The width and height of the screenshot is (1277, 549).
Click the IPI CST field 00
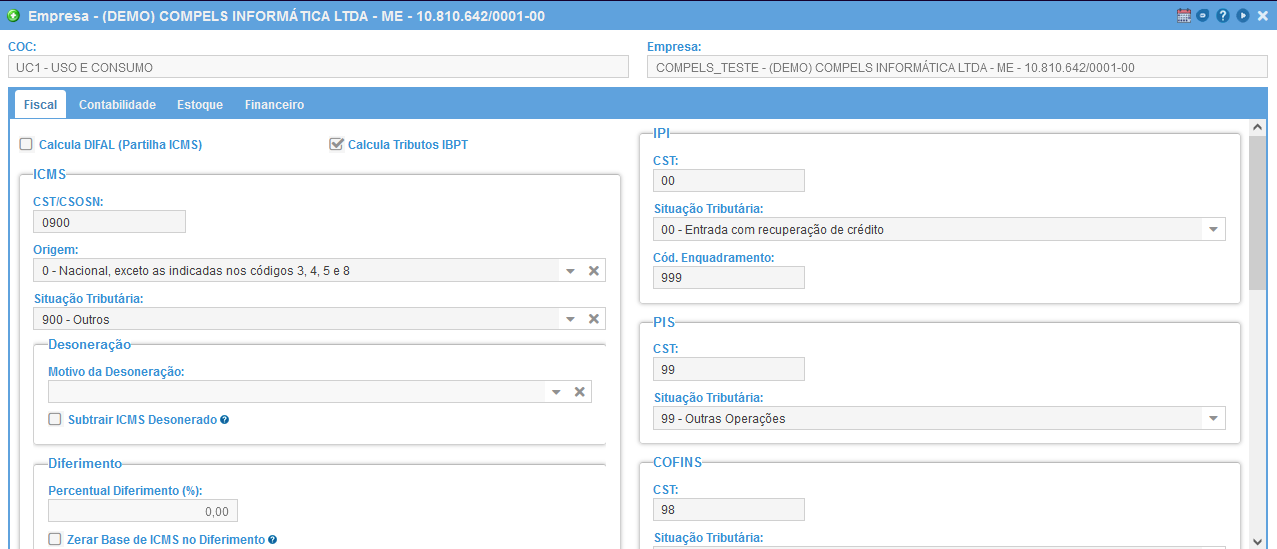(728, 180)
